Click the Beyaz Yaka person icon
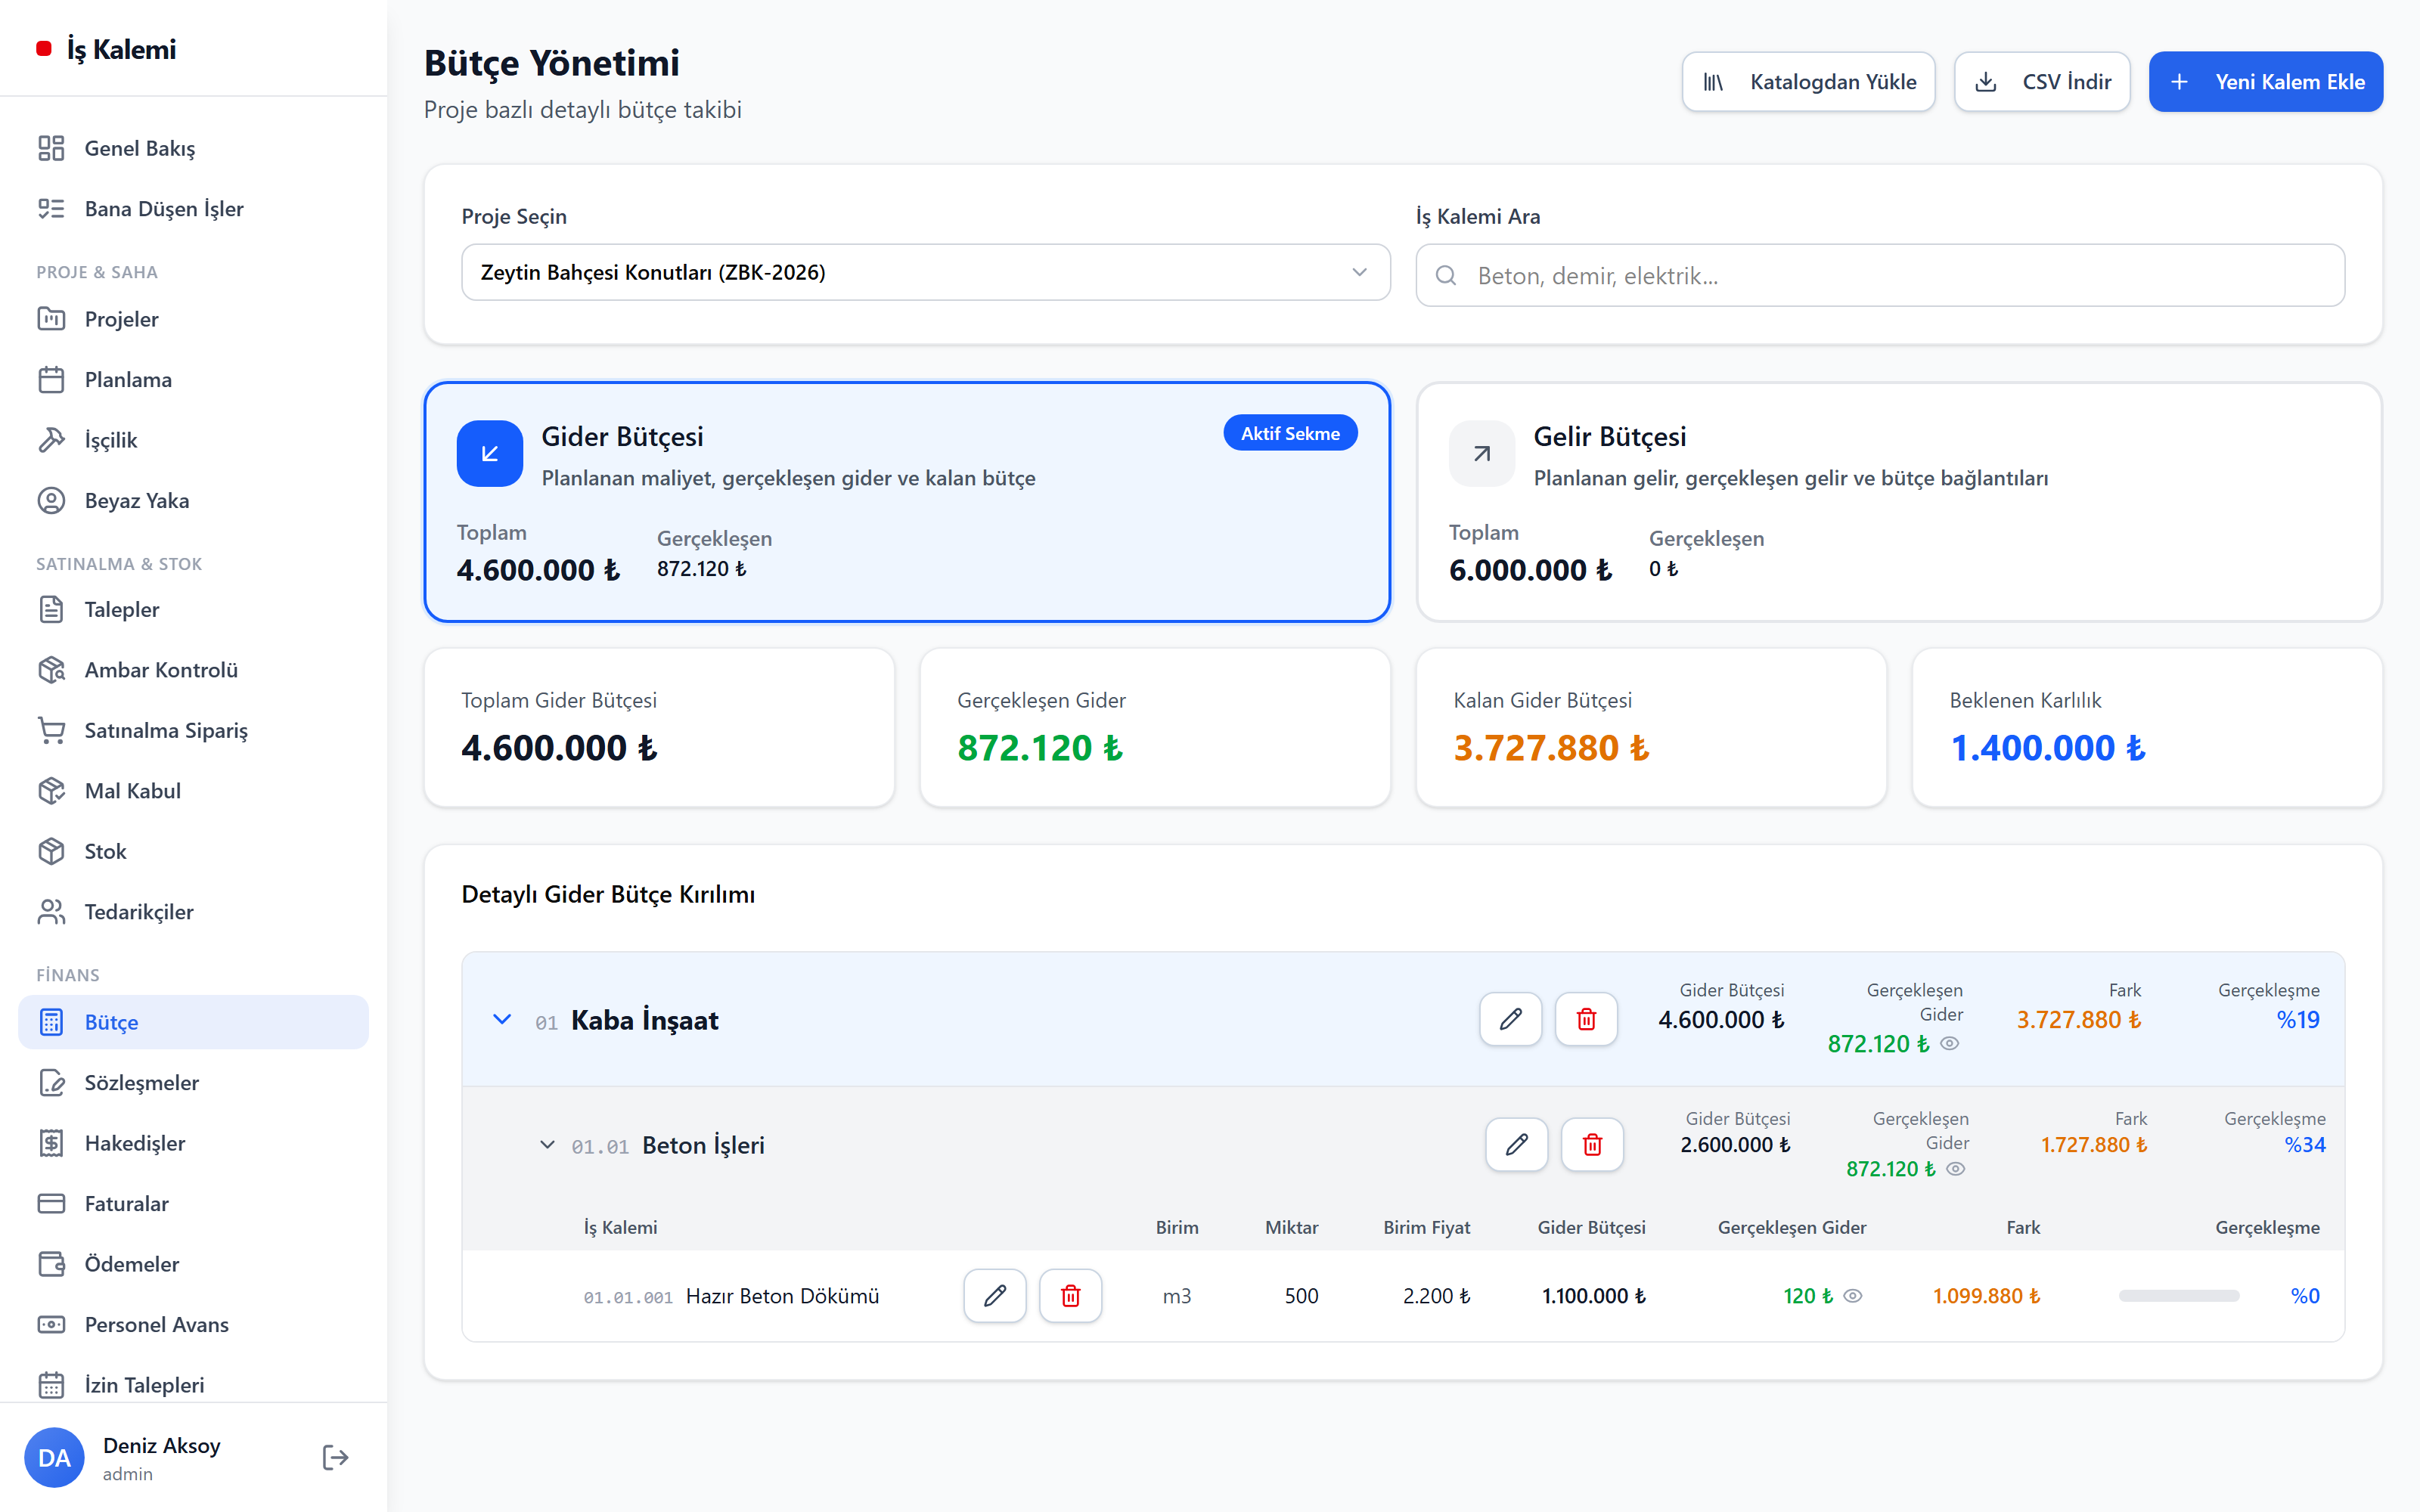The width and height of the screenshot is (2420, 1512). tap(51, 501)
